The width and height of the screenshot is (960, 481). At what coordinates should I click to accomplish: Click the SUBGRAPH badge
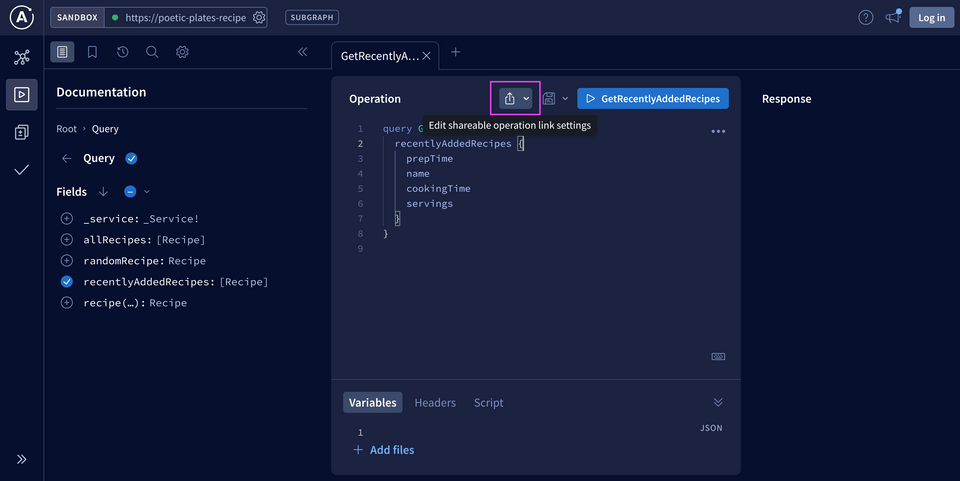pos(312,17)
